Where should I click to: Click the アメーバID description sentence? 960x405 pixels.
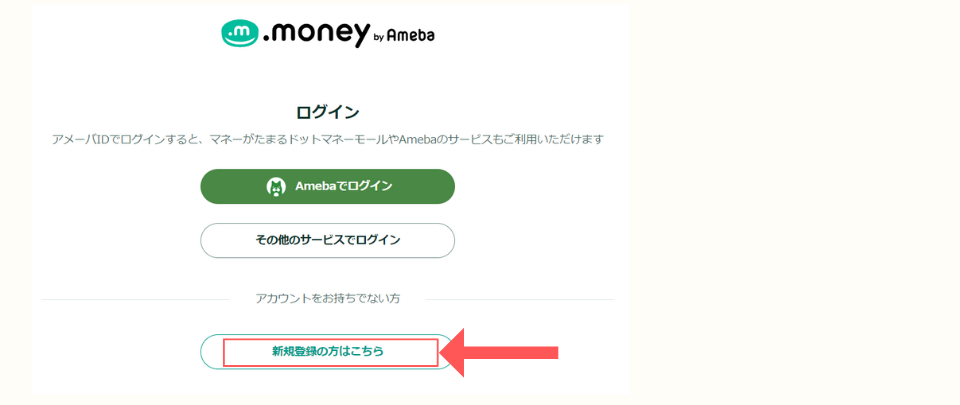tap(328, 139)
